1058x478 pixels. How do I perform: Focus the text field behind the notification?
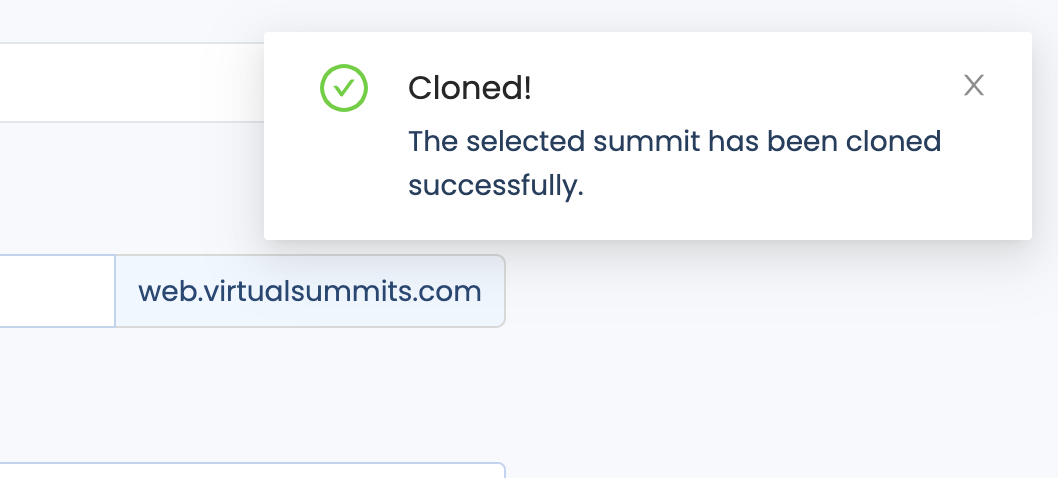132,82
